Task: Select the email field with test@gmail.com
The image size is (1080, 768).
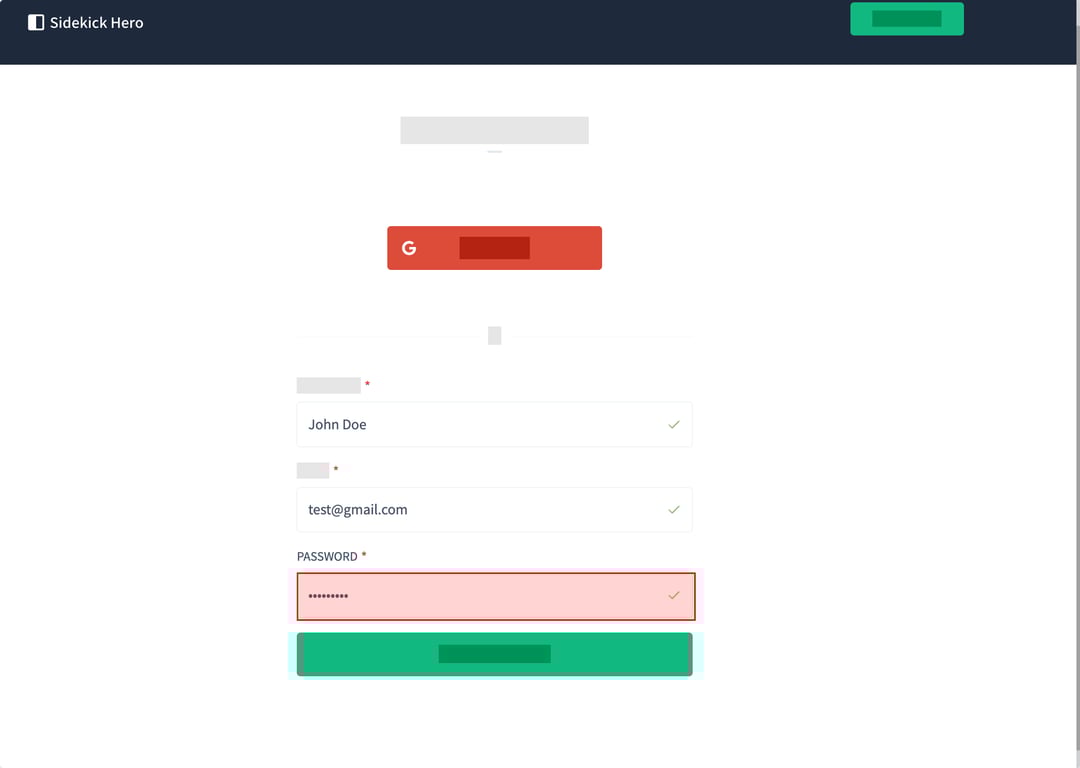Action: [480, 510]
